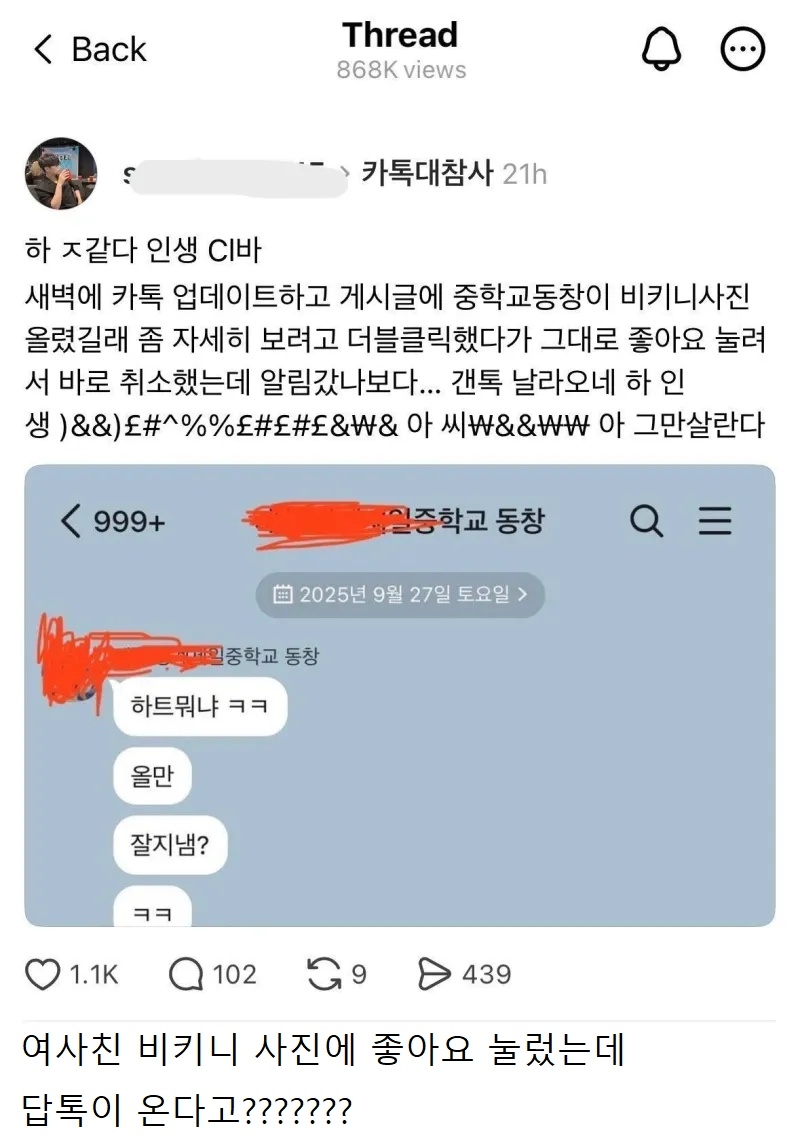Open the 102 replies count
The width and height of the screenshot is (800, 1148).
click(234, 974)
